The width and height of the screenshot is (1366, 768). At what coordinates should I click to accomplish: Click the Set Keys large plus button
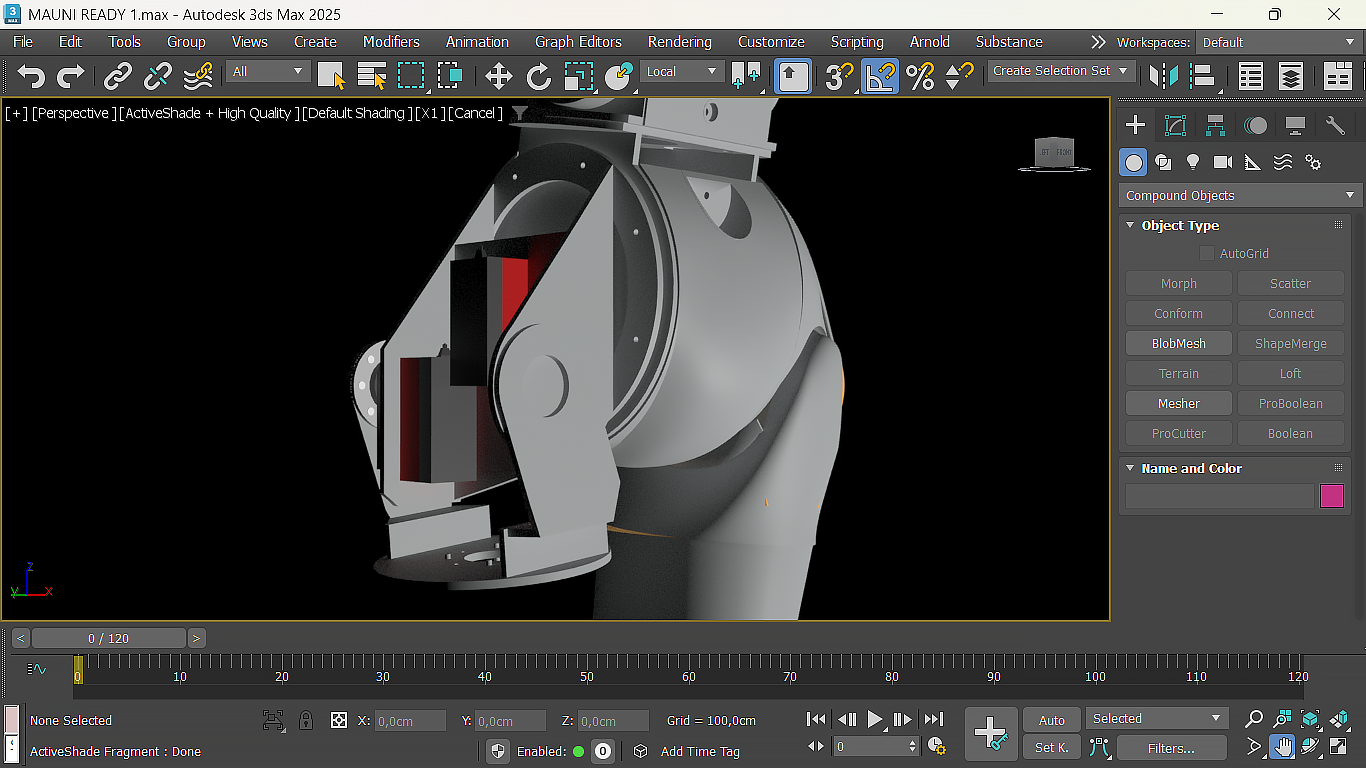point(991,733)
